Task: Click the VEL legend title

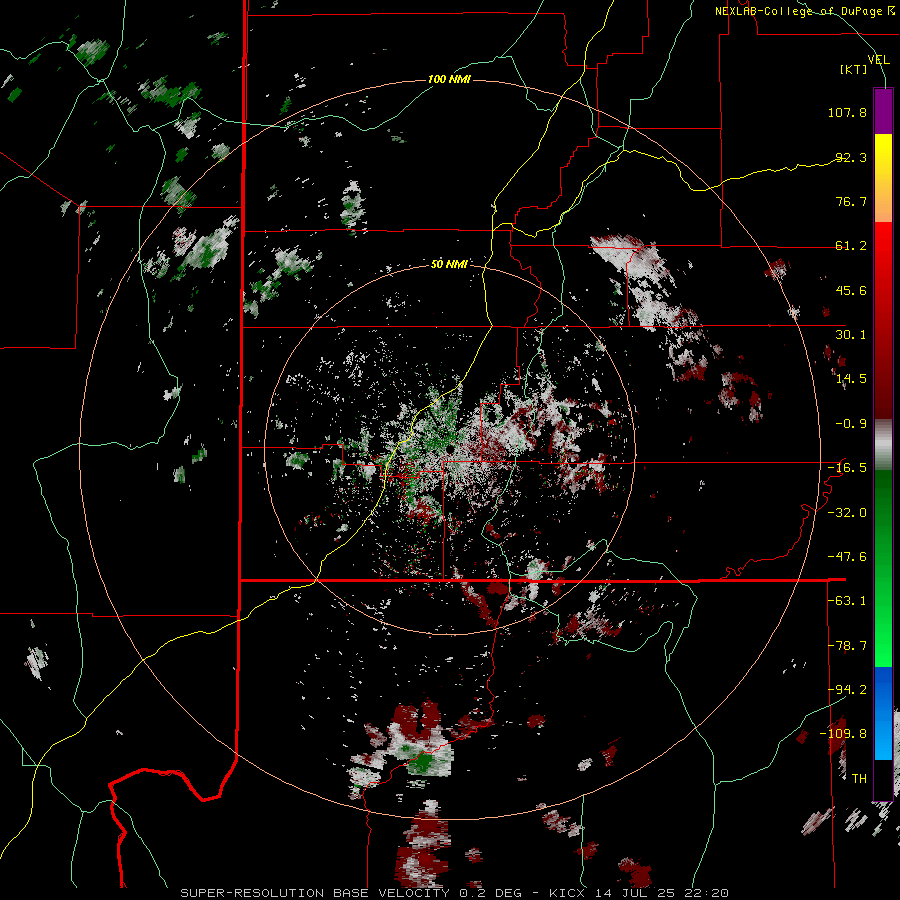Action: pyautogui.click(x=878, y=59)
